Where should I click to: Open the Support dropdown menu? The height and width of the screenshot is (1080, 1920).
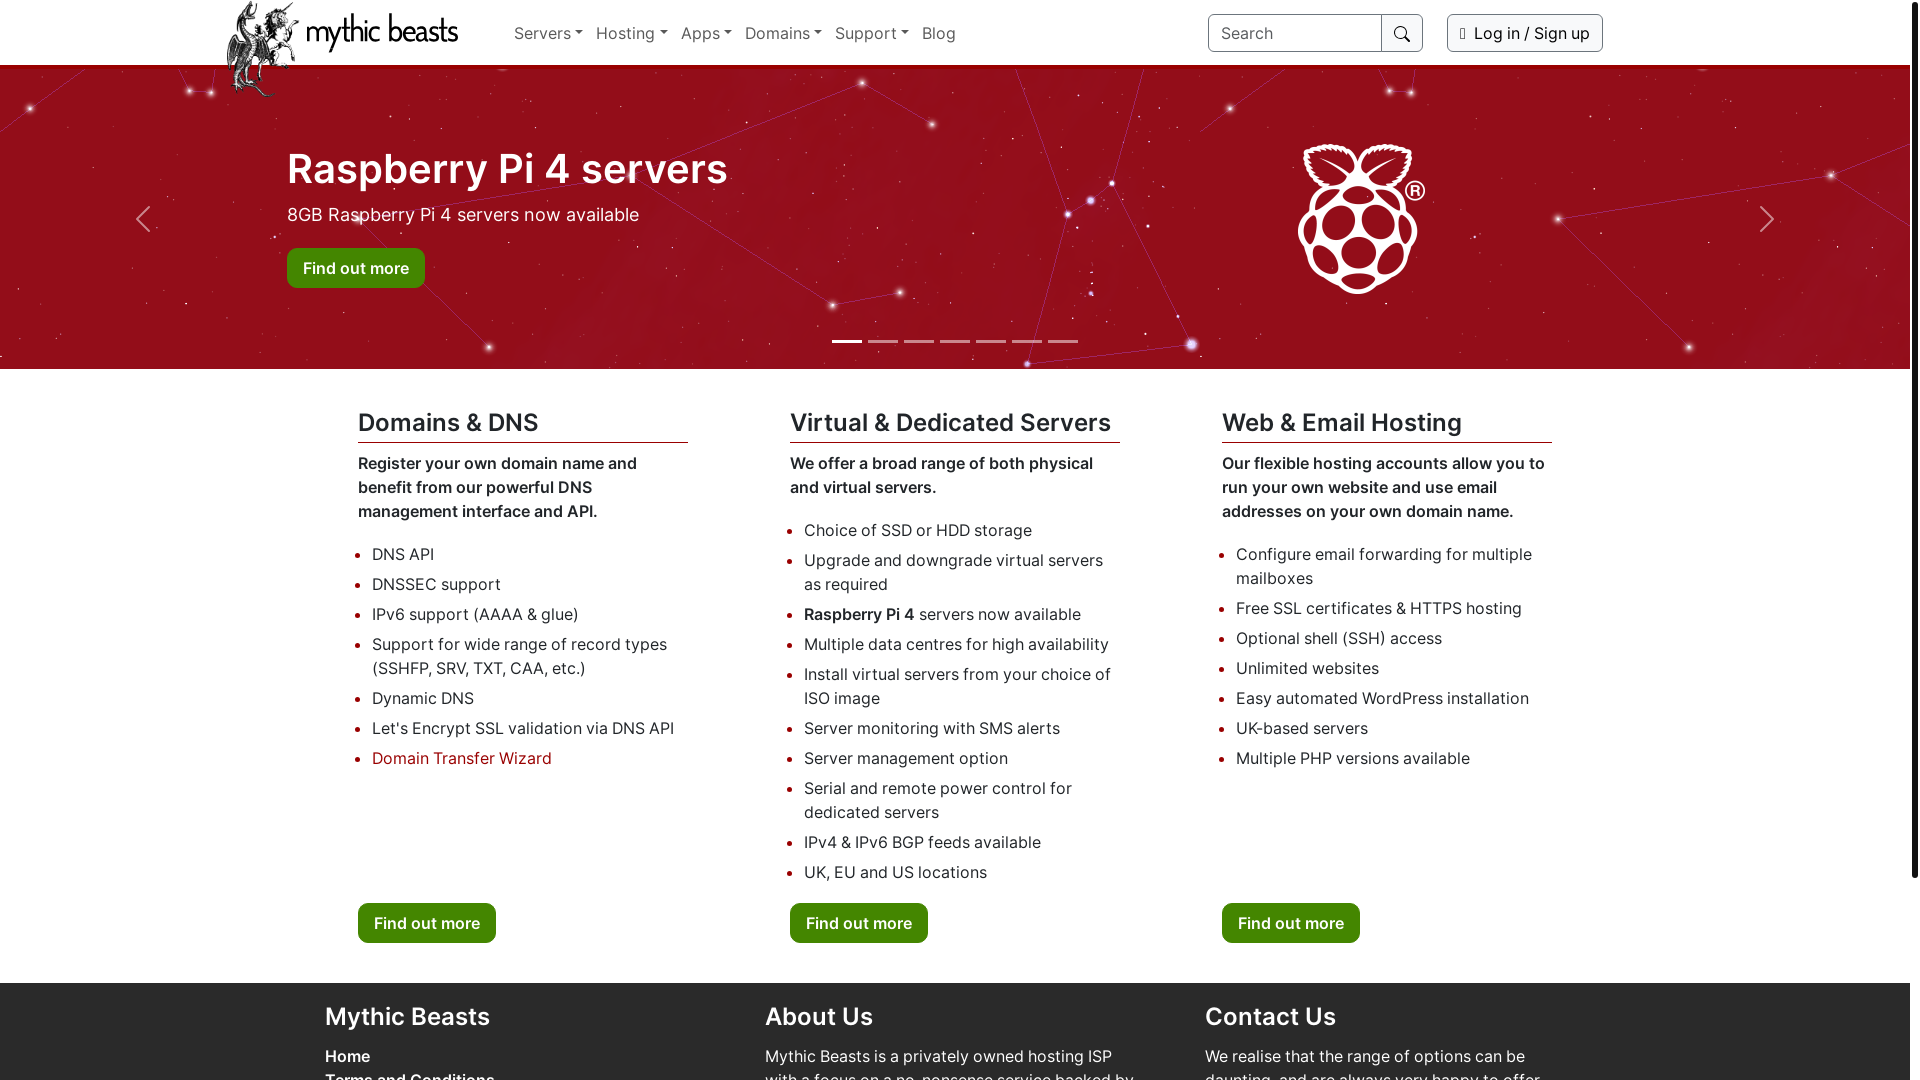[x=871, y=33]
